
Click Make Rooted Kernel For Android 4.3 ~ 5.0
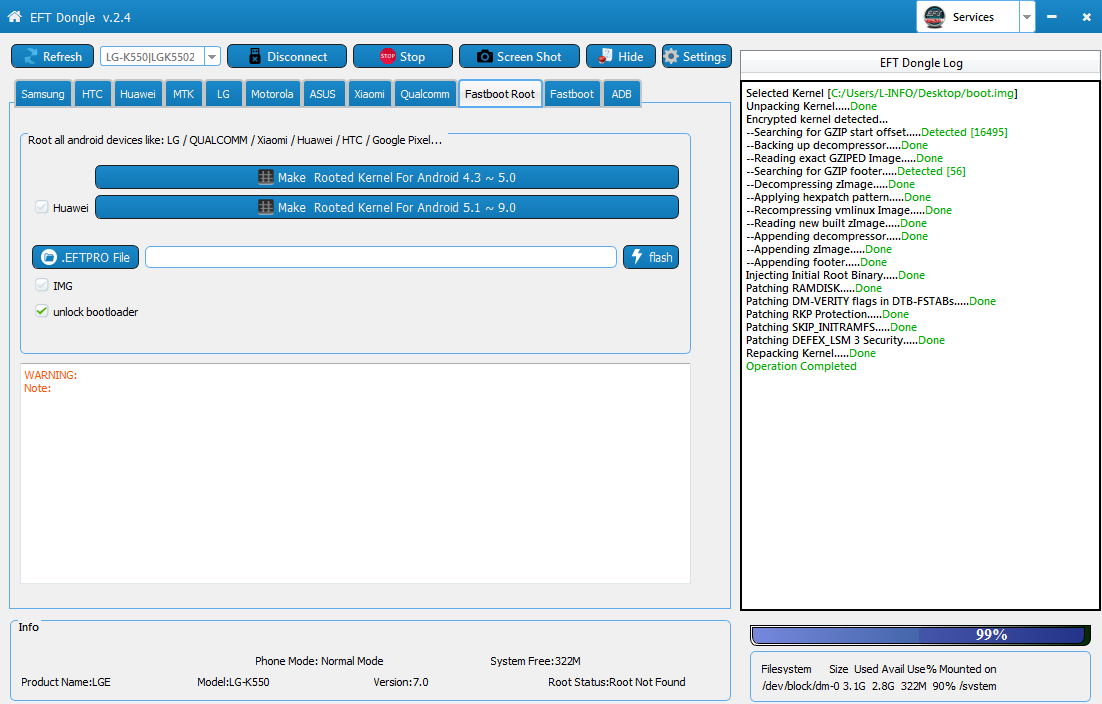coord(387,177)
